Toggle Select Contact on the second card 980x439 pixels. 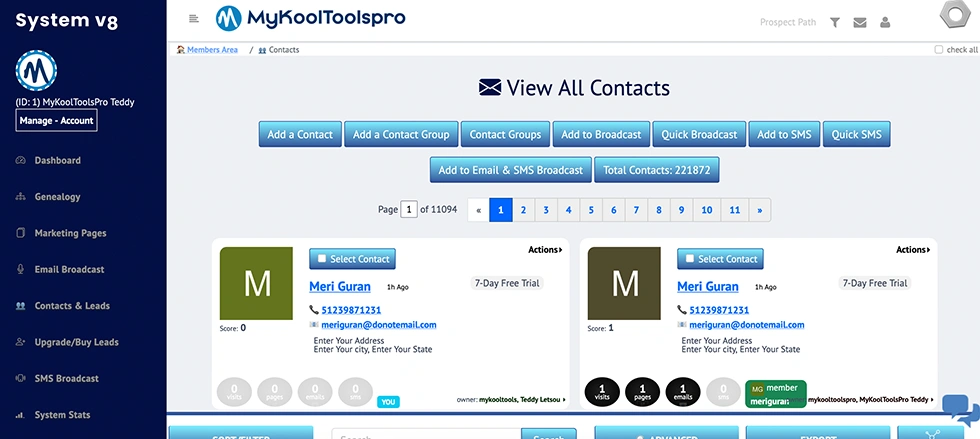click(720, 259)
